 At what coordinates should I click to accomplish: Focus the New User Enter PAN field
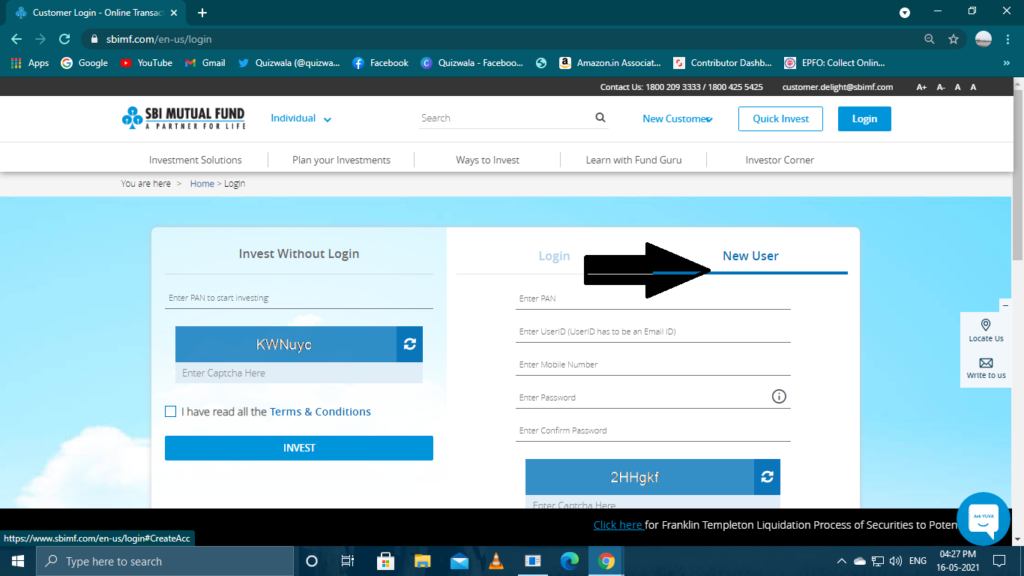(x=653, y=298)
